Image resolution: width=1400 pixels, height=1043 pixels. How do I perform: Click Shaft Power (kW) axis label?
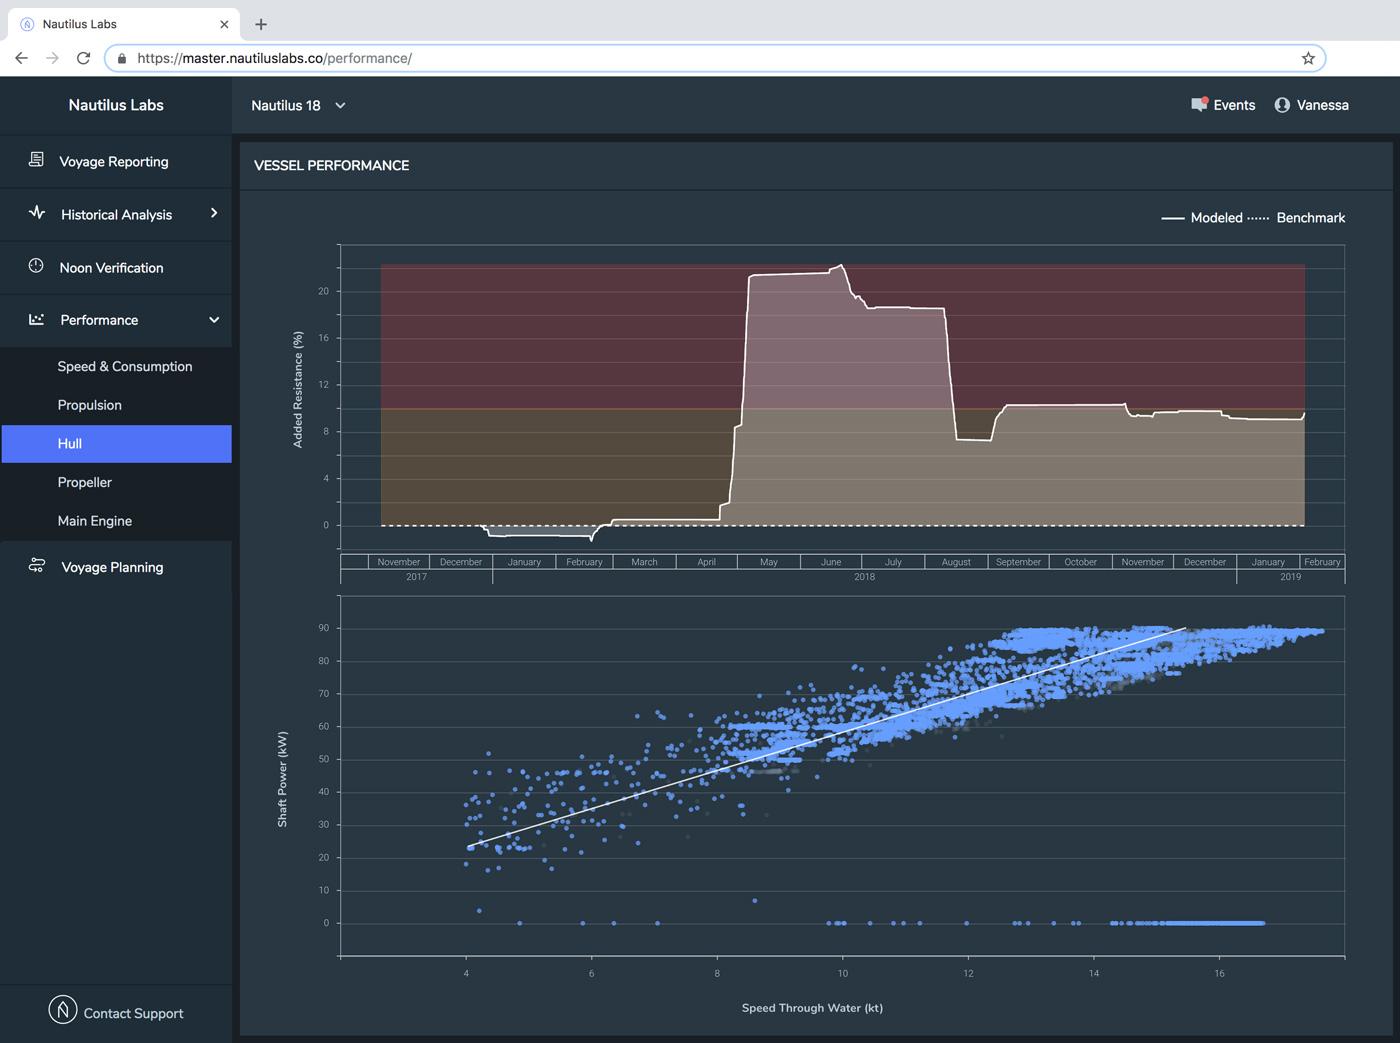[282, 779]
